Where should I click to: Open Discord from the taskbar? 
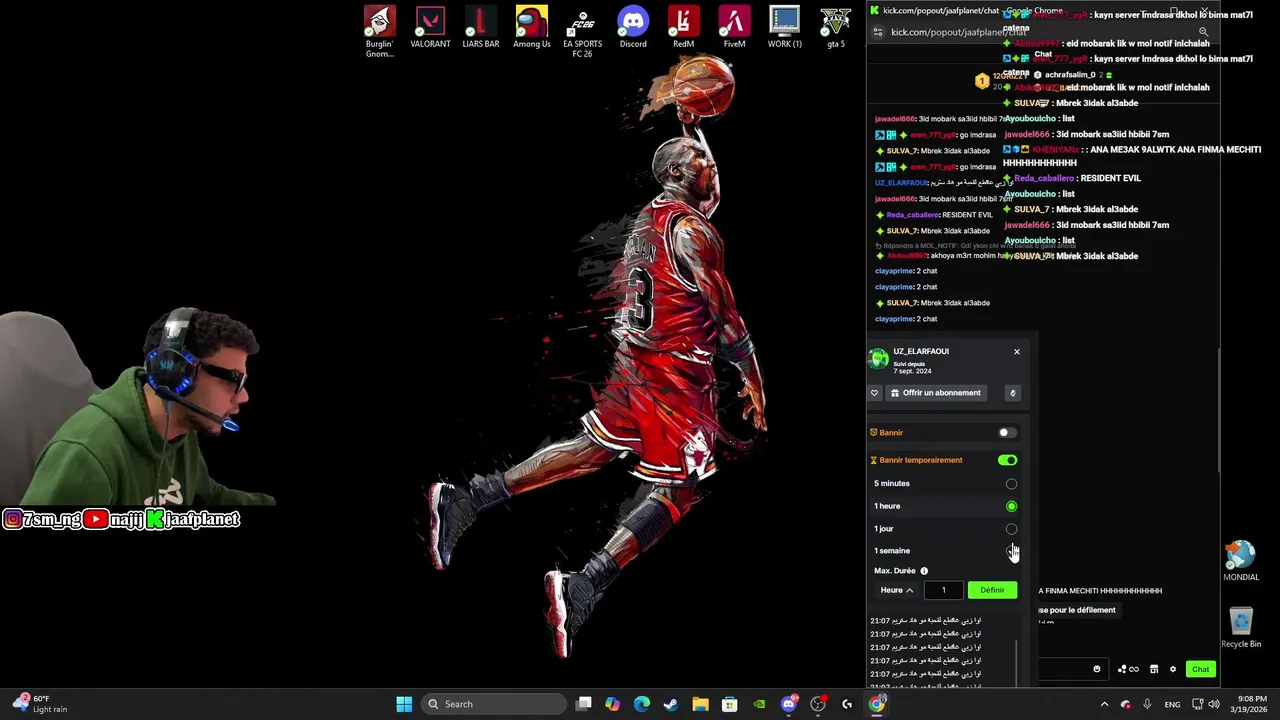pyautogui.click(x=789, y=704)
